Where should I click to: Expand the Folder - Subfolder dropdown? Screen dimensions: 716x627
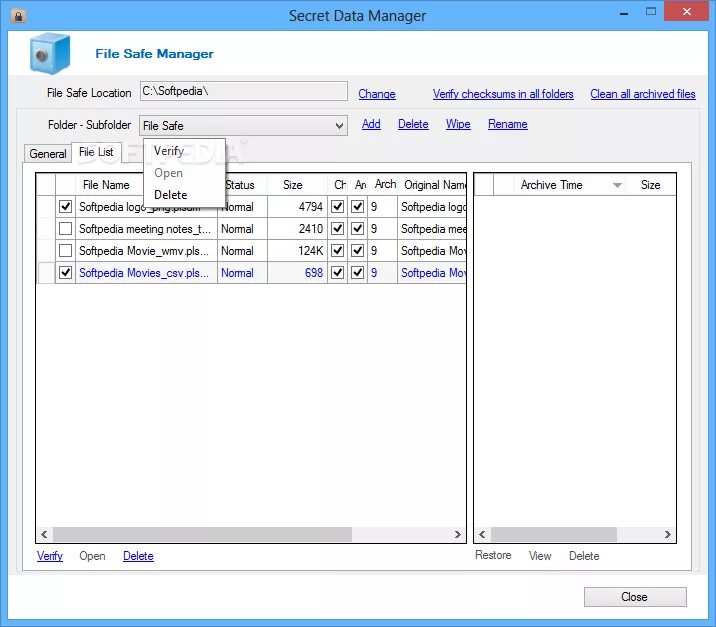[x=339, y=126]
